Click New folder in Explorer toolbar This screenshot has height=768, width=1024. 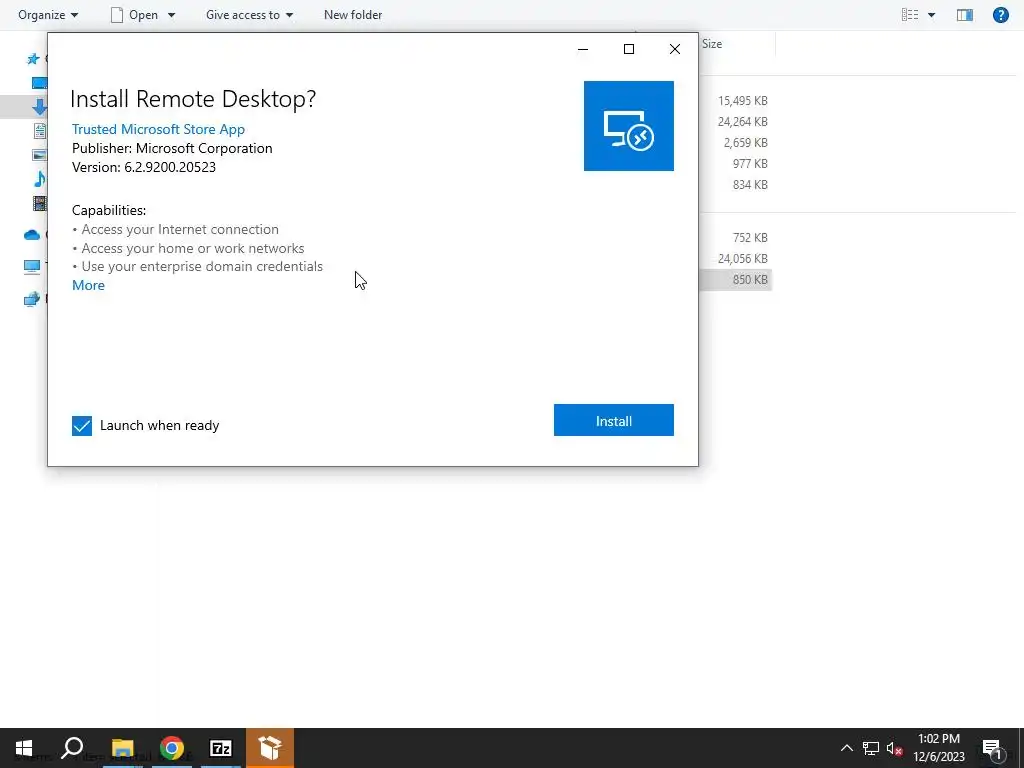tap(353, 14)
